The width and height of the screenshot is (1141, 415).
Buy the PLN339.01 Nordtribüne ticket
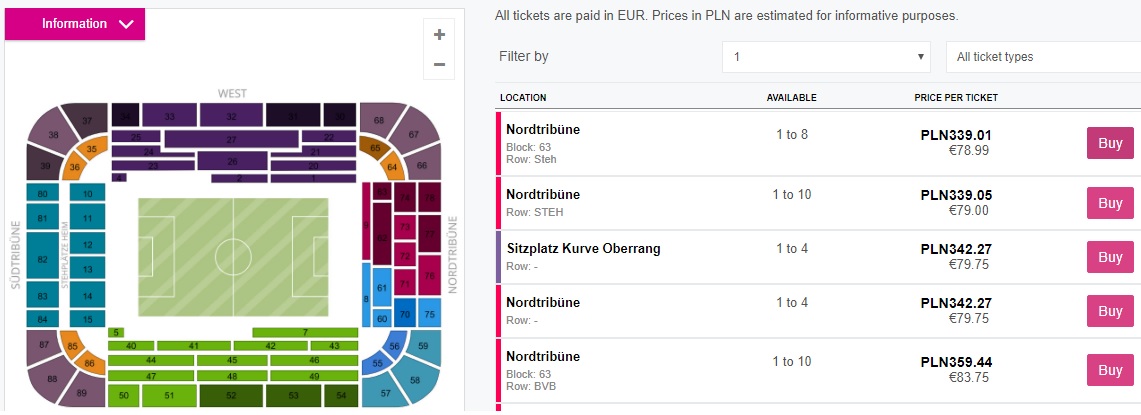tap(1110, 143)
